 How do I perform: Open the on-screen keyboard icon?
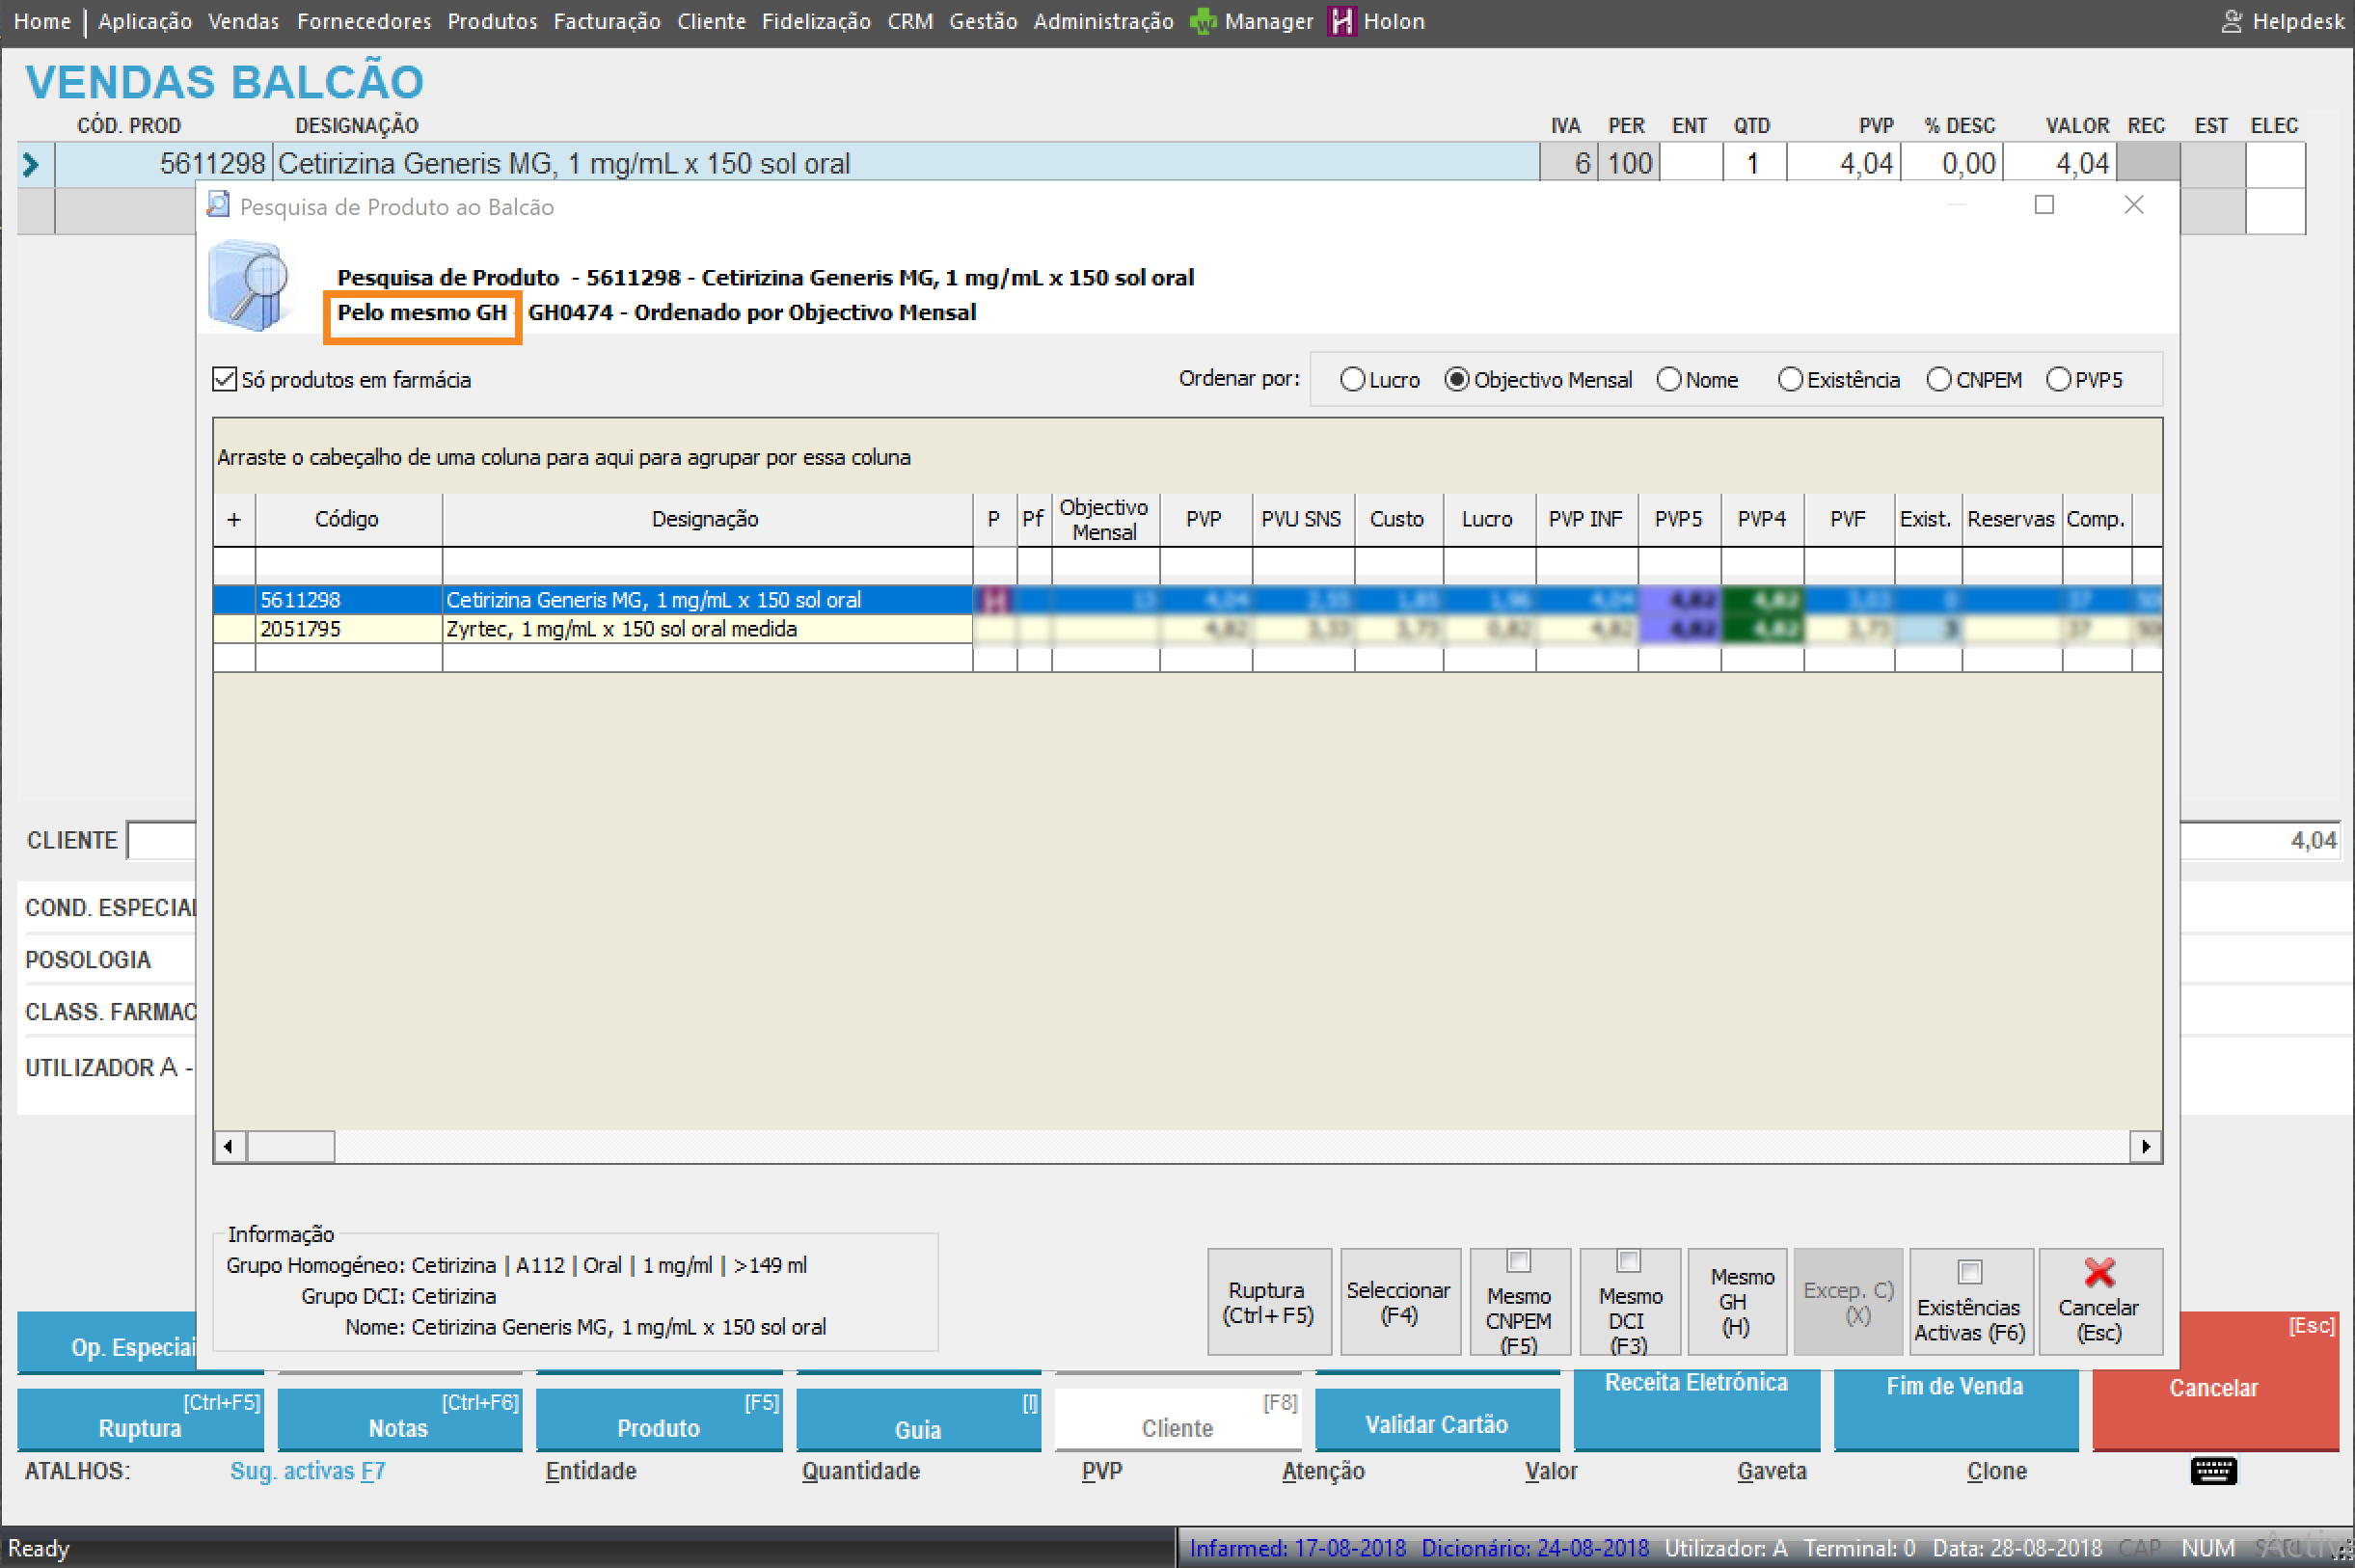[2212, 1470]
